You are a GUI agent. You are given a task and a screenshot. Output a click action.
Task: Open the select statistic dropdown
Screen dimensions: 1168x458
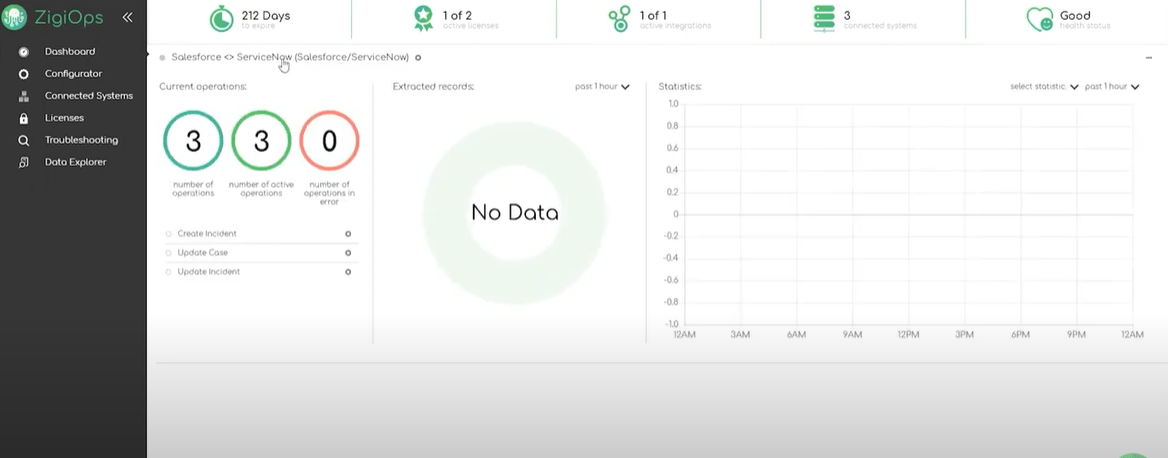(1044, 86)
